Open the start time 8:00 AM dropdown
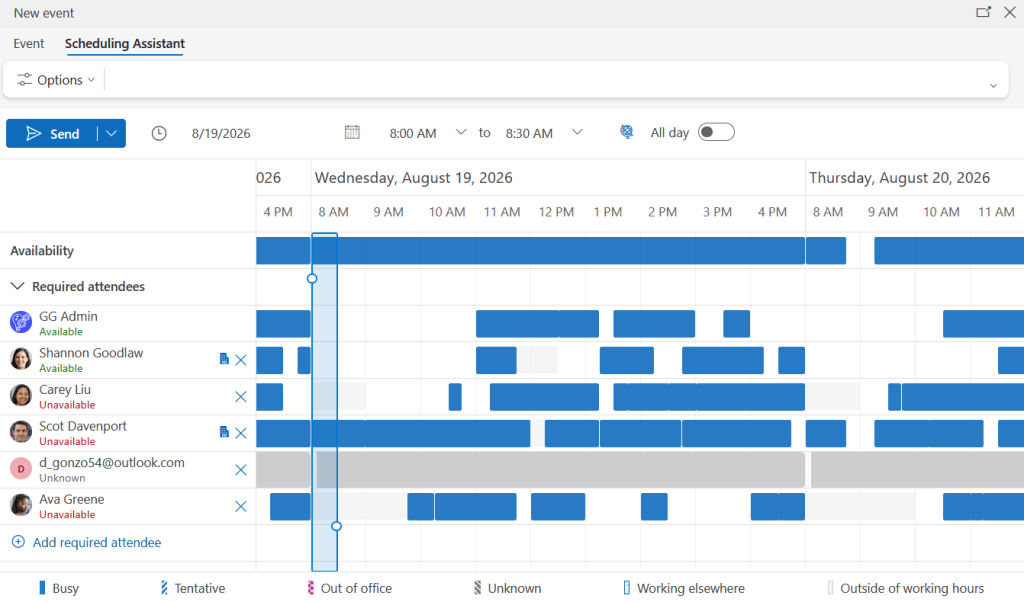Screen dimensions: 1024x602 pyautogui.click(x=460, y=132)
